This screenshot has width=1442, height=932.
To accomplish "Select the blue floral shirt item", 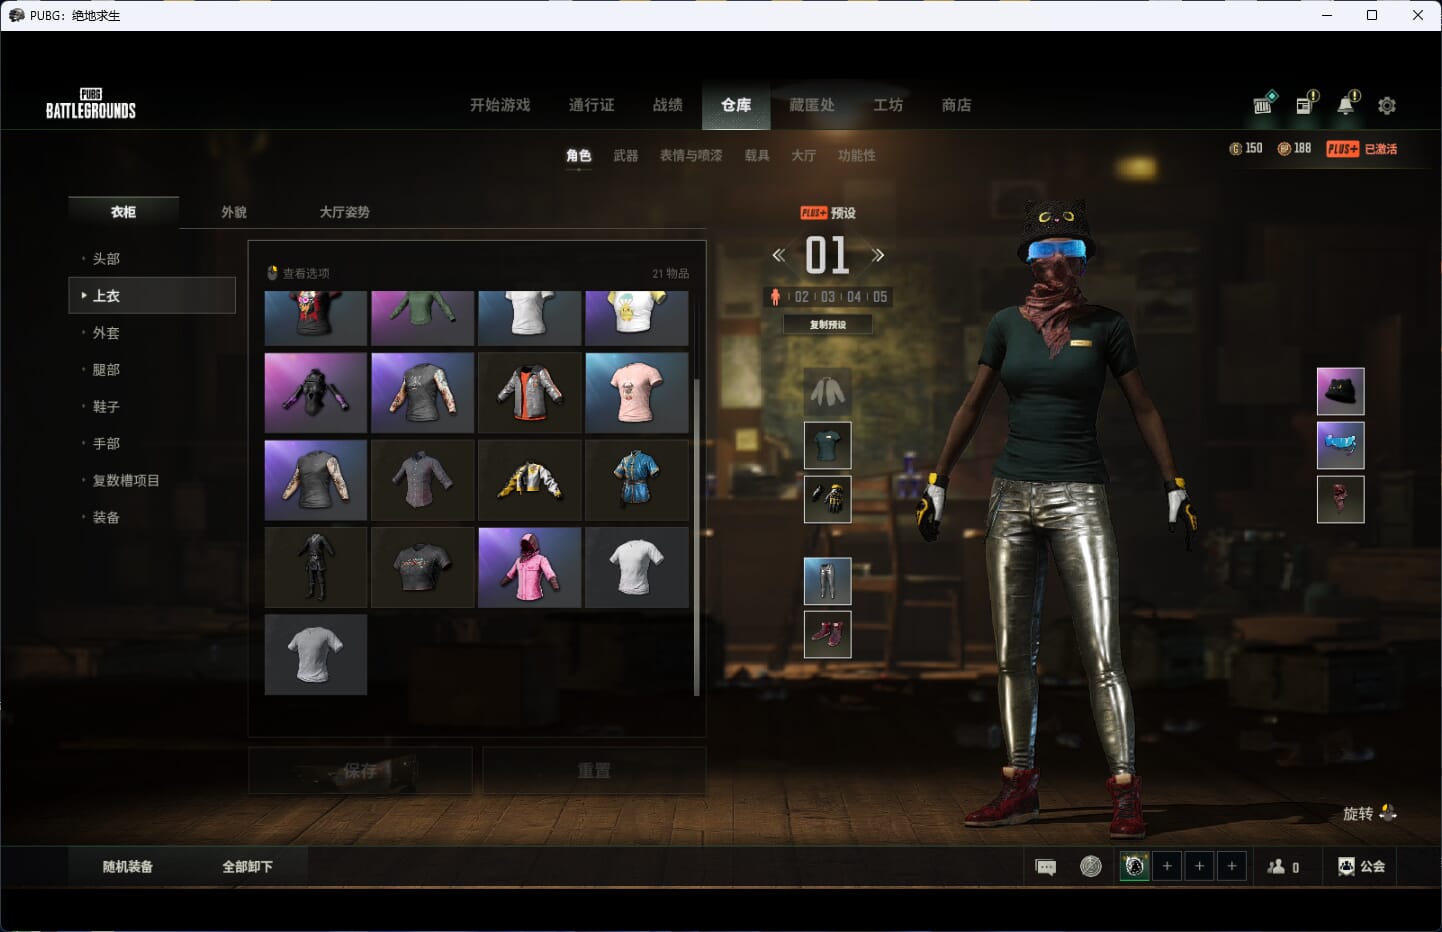I will pyautogui.click(x=636, y=480).
